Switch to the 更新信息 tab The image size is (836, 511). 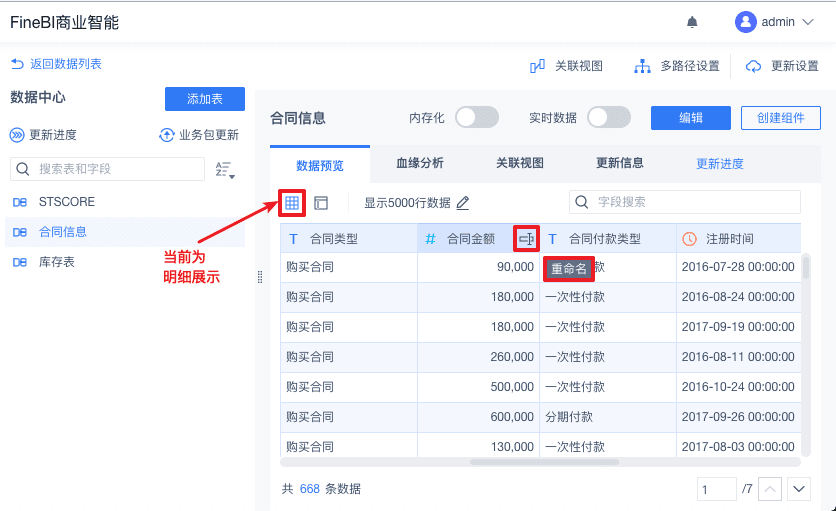[620, 163]
